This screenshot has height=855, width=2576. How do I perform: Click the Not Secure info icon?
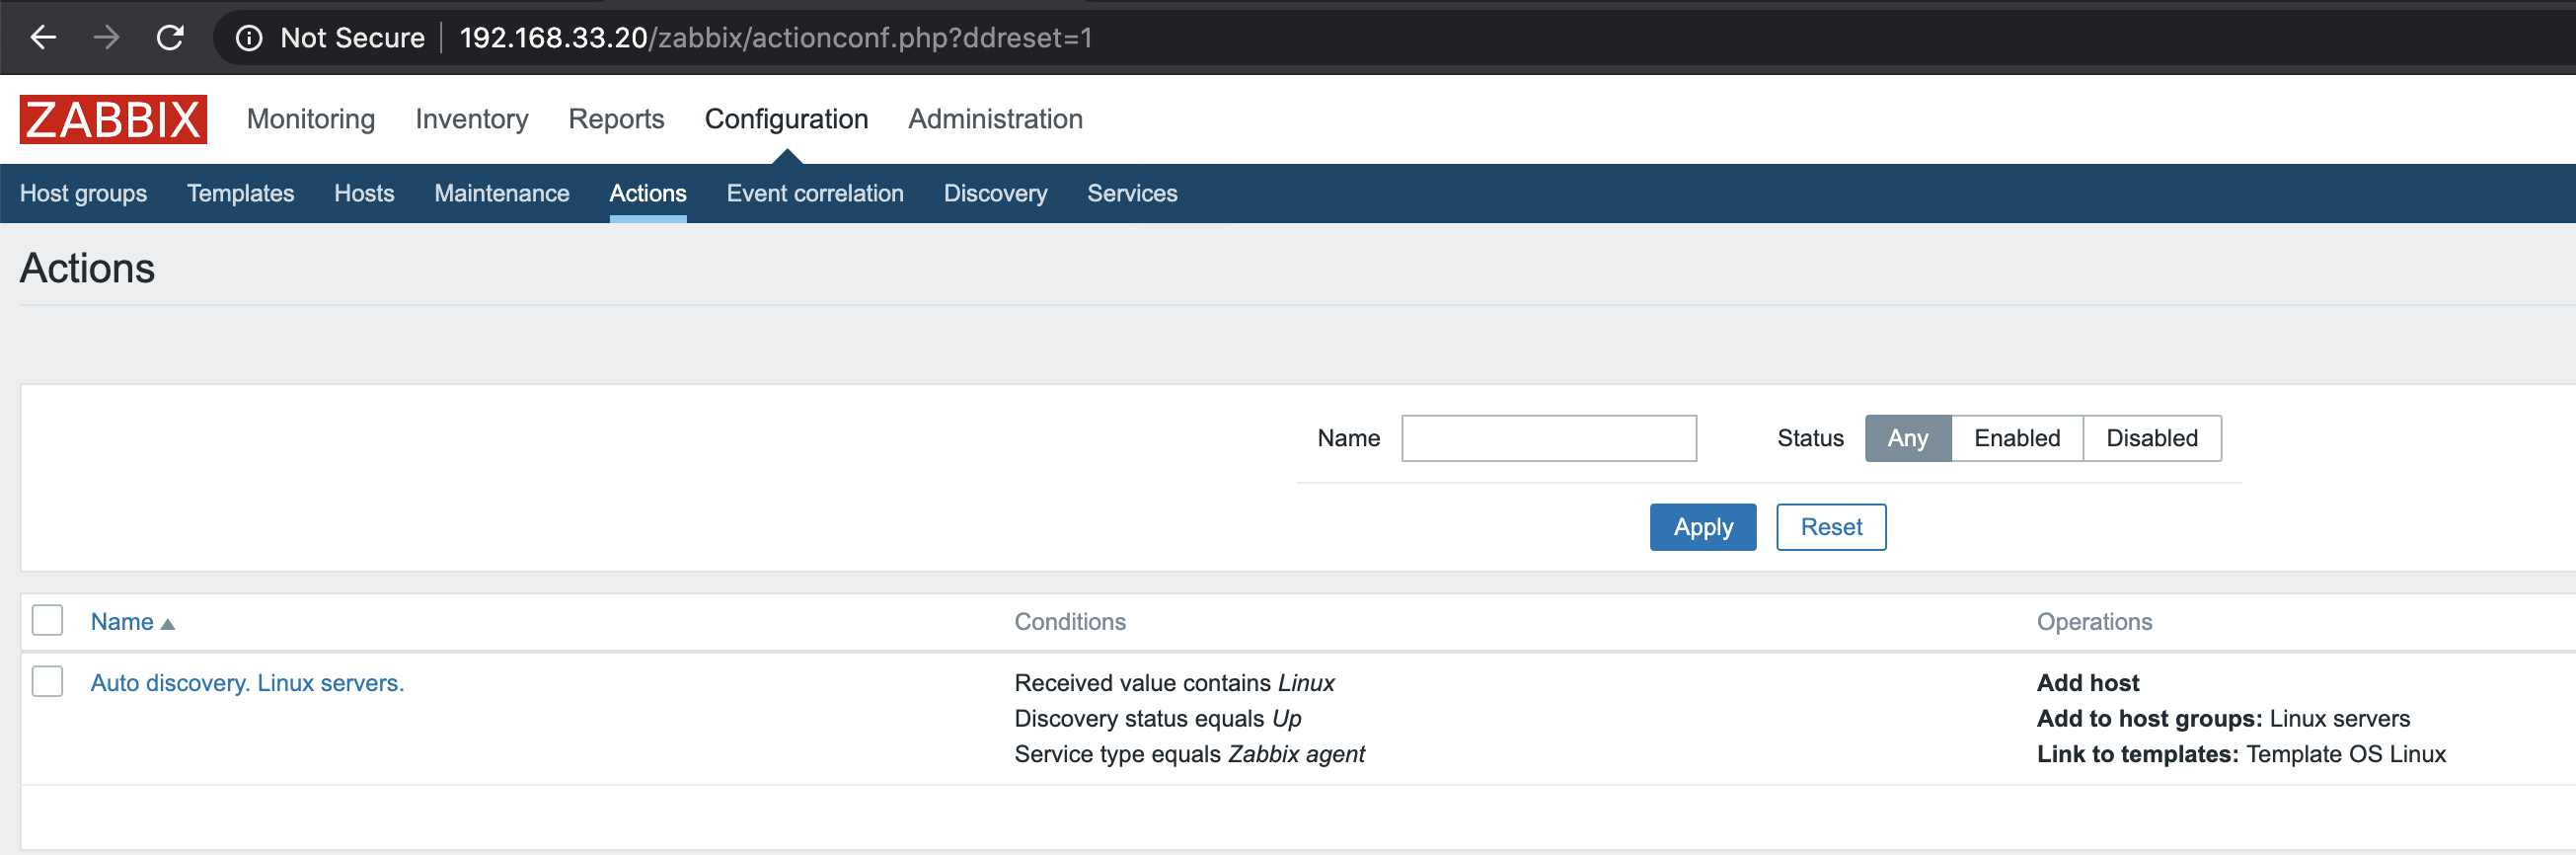(x=249, y=38)
